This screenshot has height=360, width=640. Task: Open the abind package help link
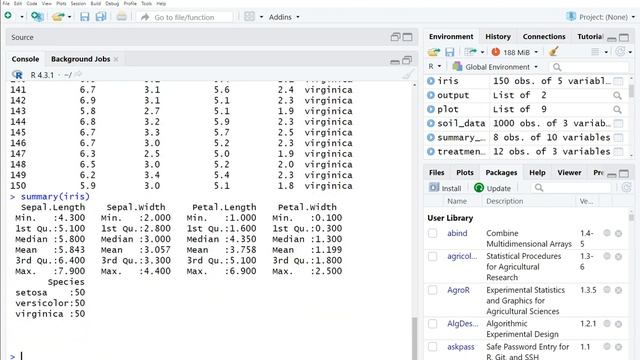pos(457,233)
